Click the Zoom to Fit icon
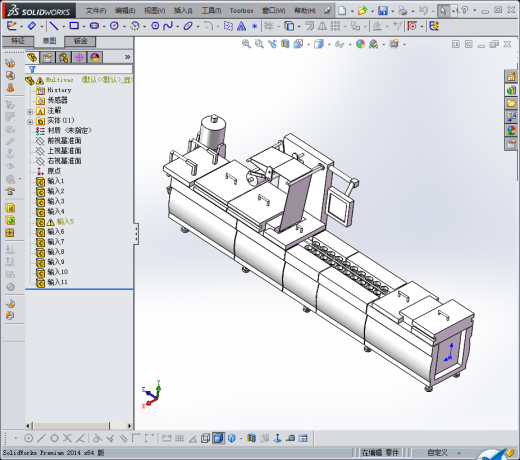The image size is (520, 460). point(246,44)
